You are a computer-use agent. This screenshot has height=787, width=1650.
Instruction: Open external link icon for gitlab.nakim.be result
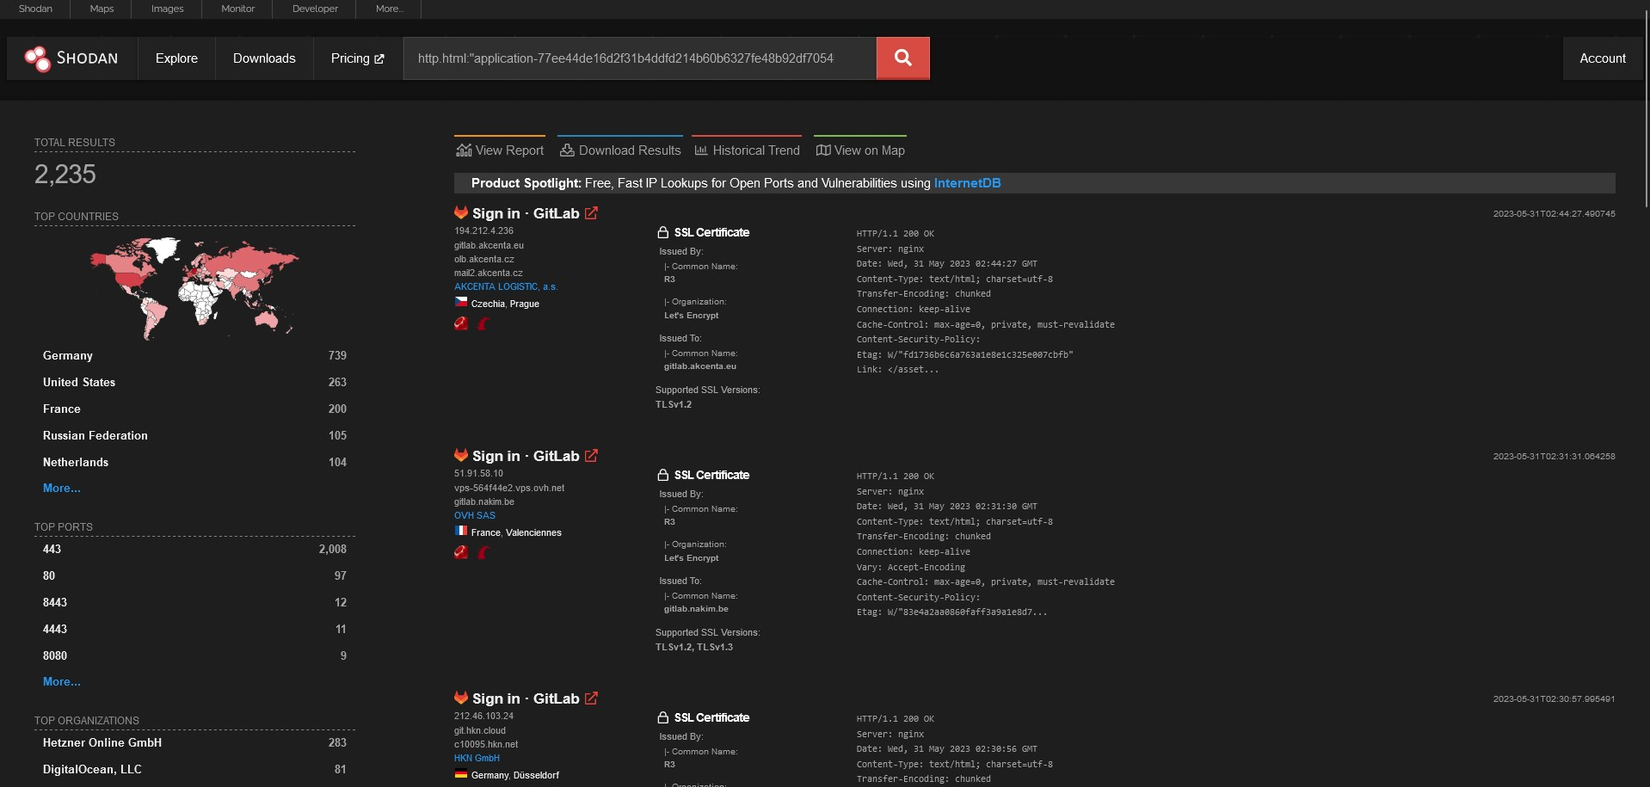tap(592, 456)
